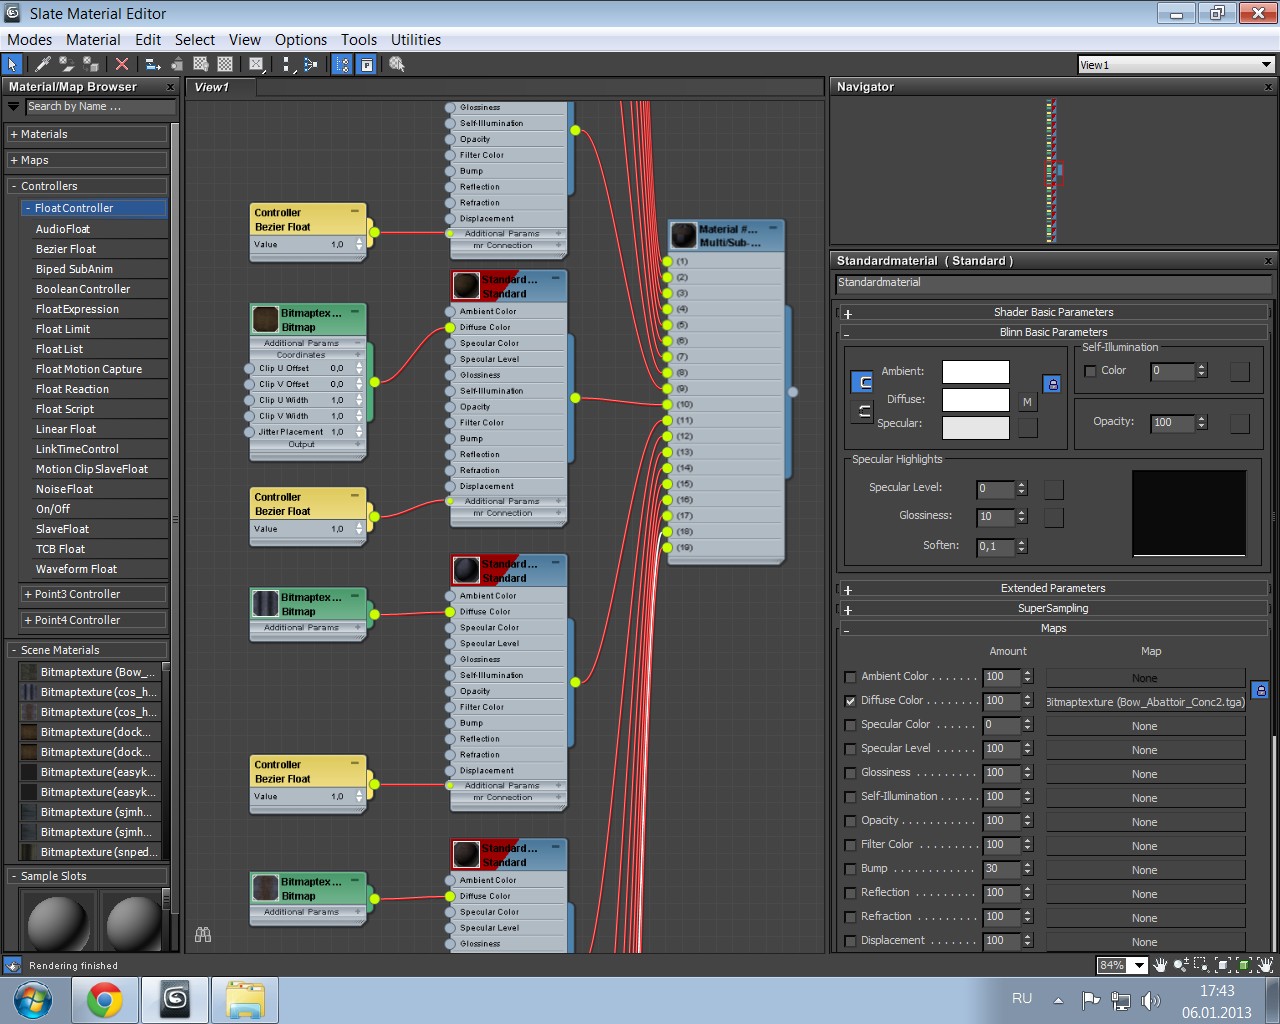Click None button for Ambient Color map
The height and width of the screenshot is (1024, 1280).
pos(1146,678)
